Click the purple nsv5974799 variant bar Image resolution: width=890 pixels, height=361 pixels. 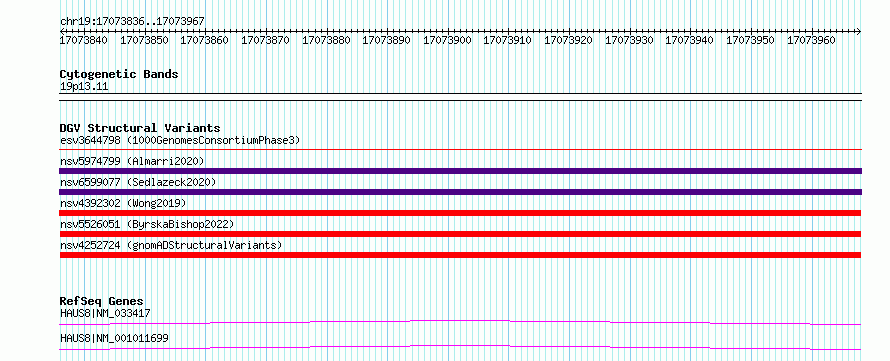pyautogui.click(x=460, y=171)
